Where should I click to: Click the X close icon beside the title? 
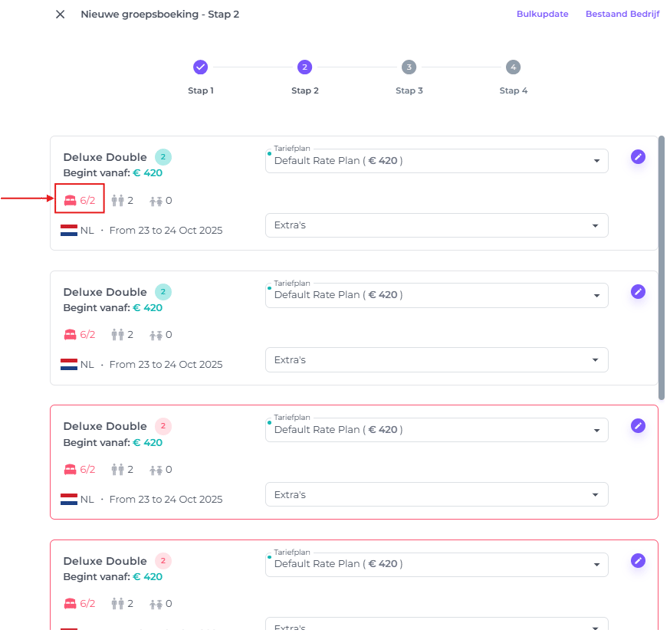point(60,14)
